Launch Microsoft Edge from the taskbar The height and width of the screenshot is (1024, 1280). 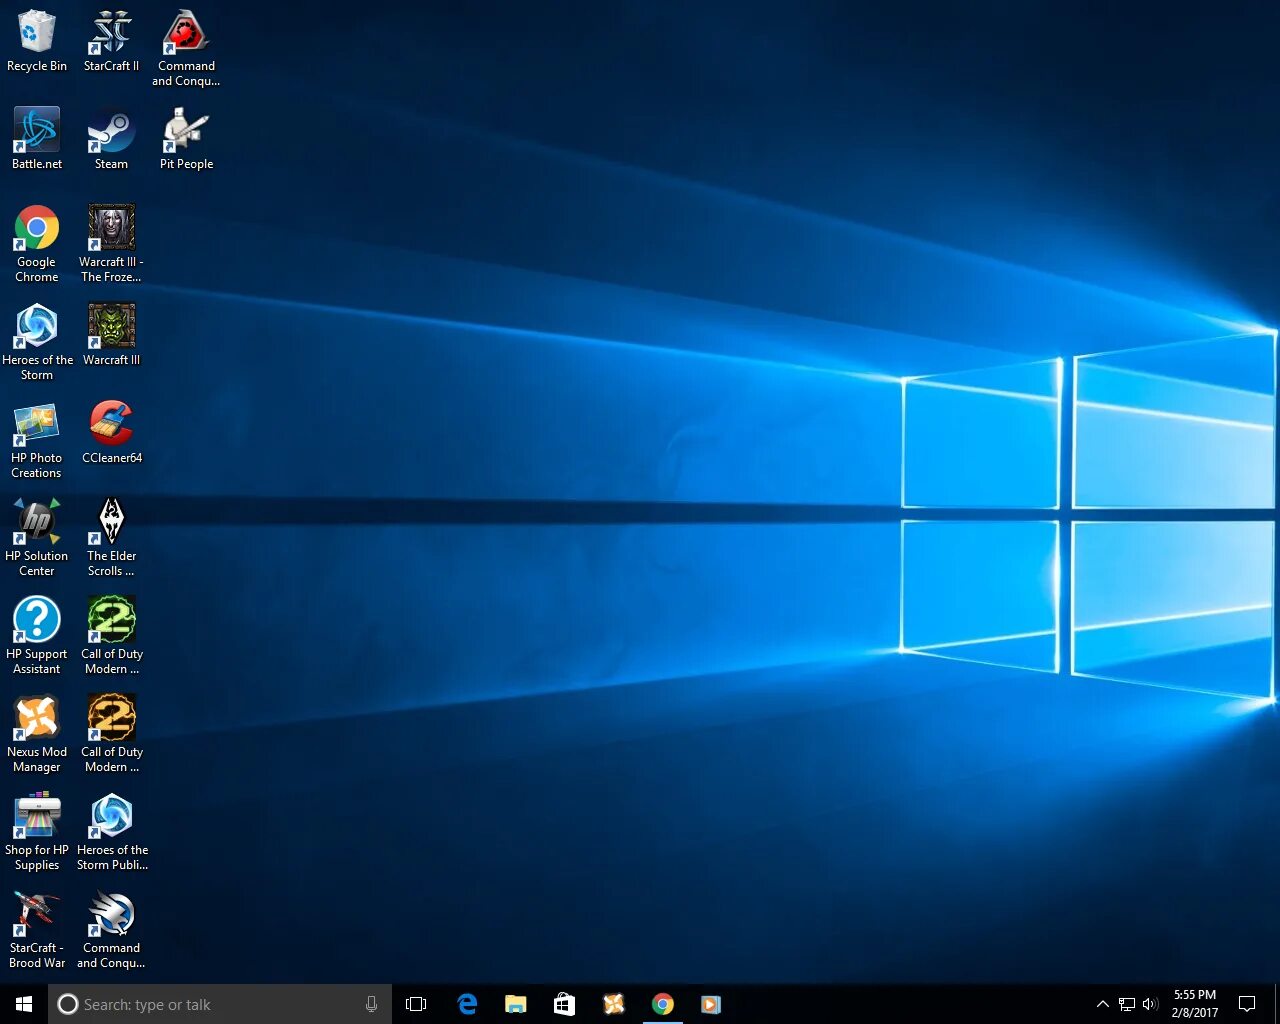[x=466, y=1004]
